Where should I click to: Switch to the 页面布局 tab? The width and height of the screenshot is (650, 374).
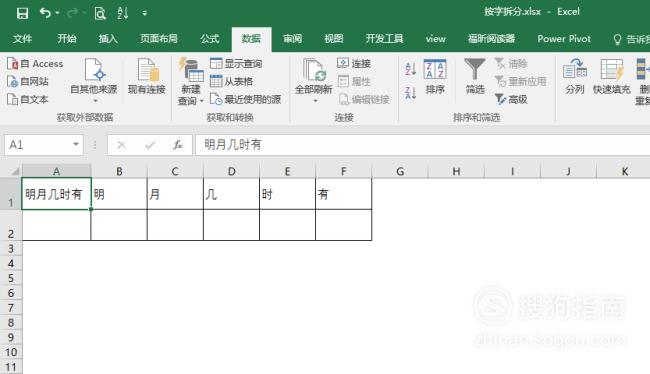pyautogui.click(x=159, y=39)
